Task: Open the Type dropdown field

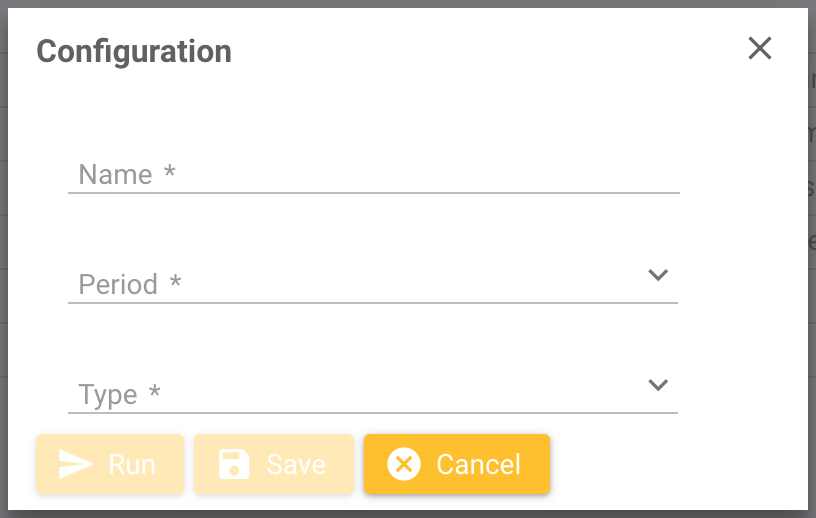Action: pos(372,394)
